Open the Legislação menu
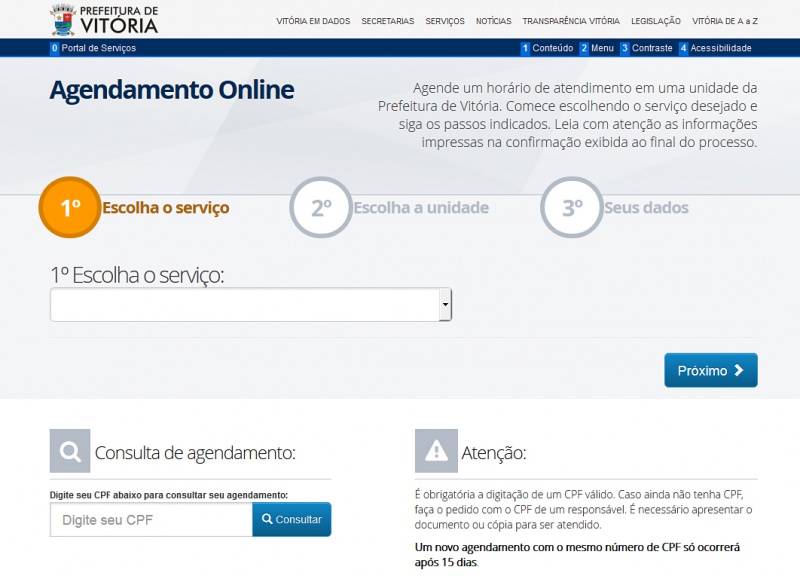The image size is (800, 576). coord(656,21)
